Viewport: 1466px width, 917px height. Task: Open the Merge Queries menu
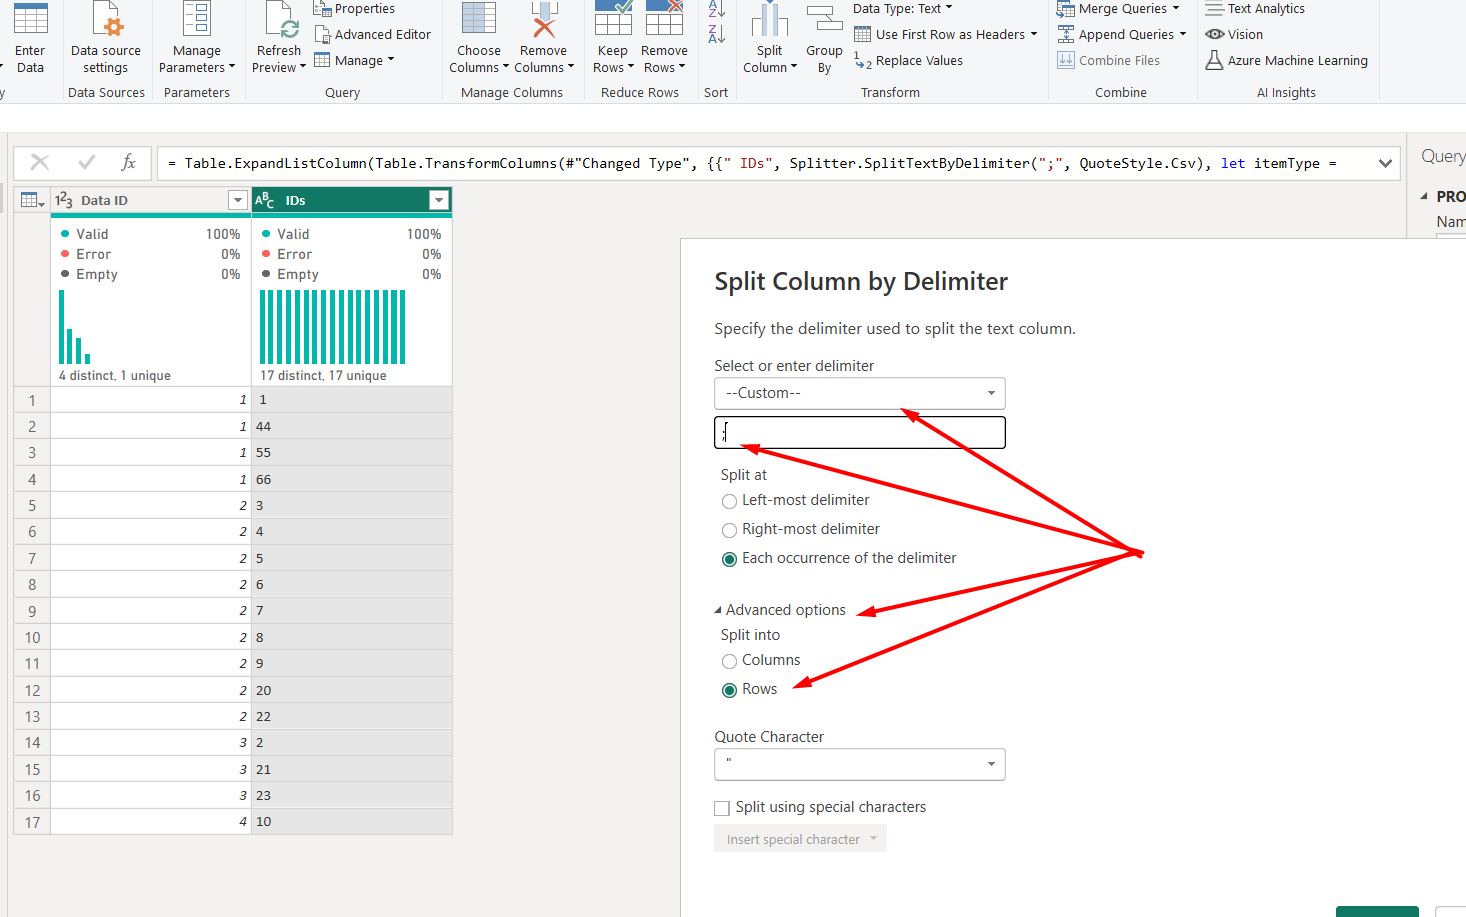tap(1119, 9)
